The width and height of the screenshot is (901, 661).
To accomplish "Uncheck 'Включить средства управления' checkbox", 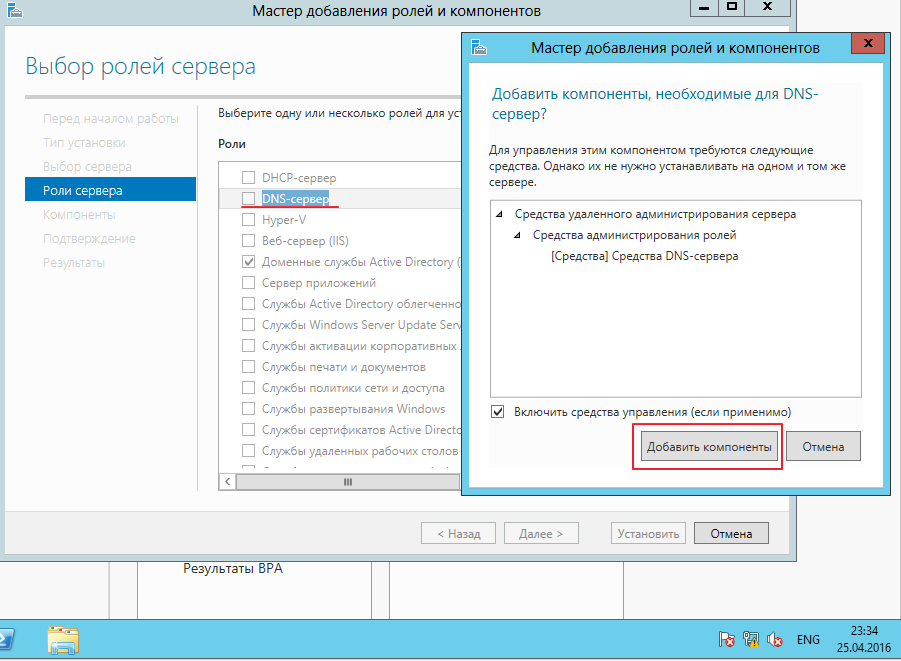I will (x=498, y=412).
